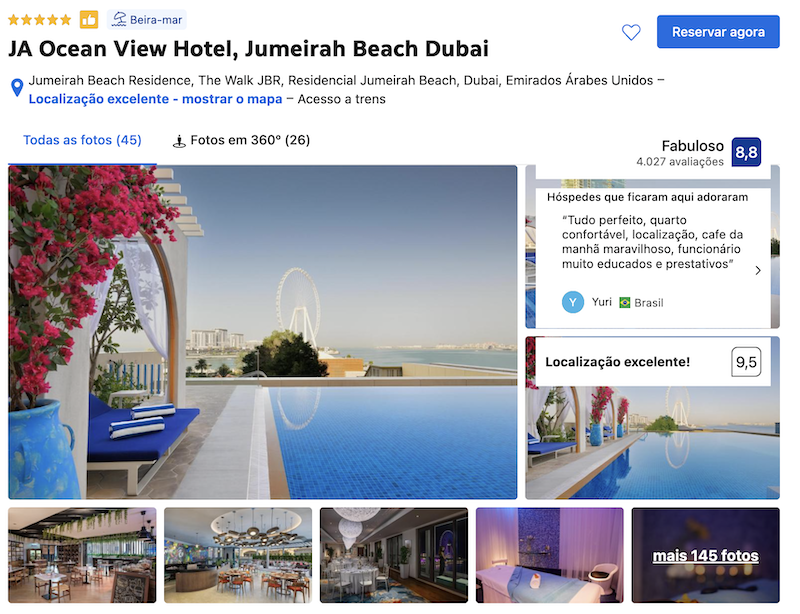
Task: Open Fotos em 360° (26) tab
Action: coord(250,140)
